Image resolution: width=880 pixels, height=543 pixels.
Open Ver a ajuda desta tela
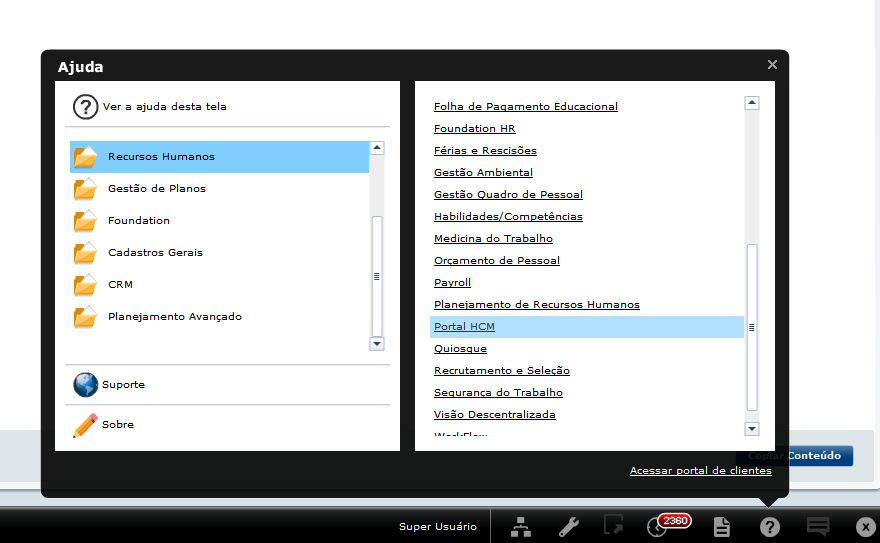tap(164, 107)
